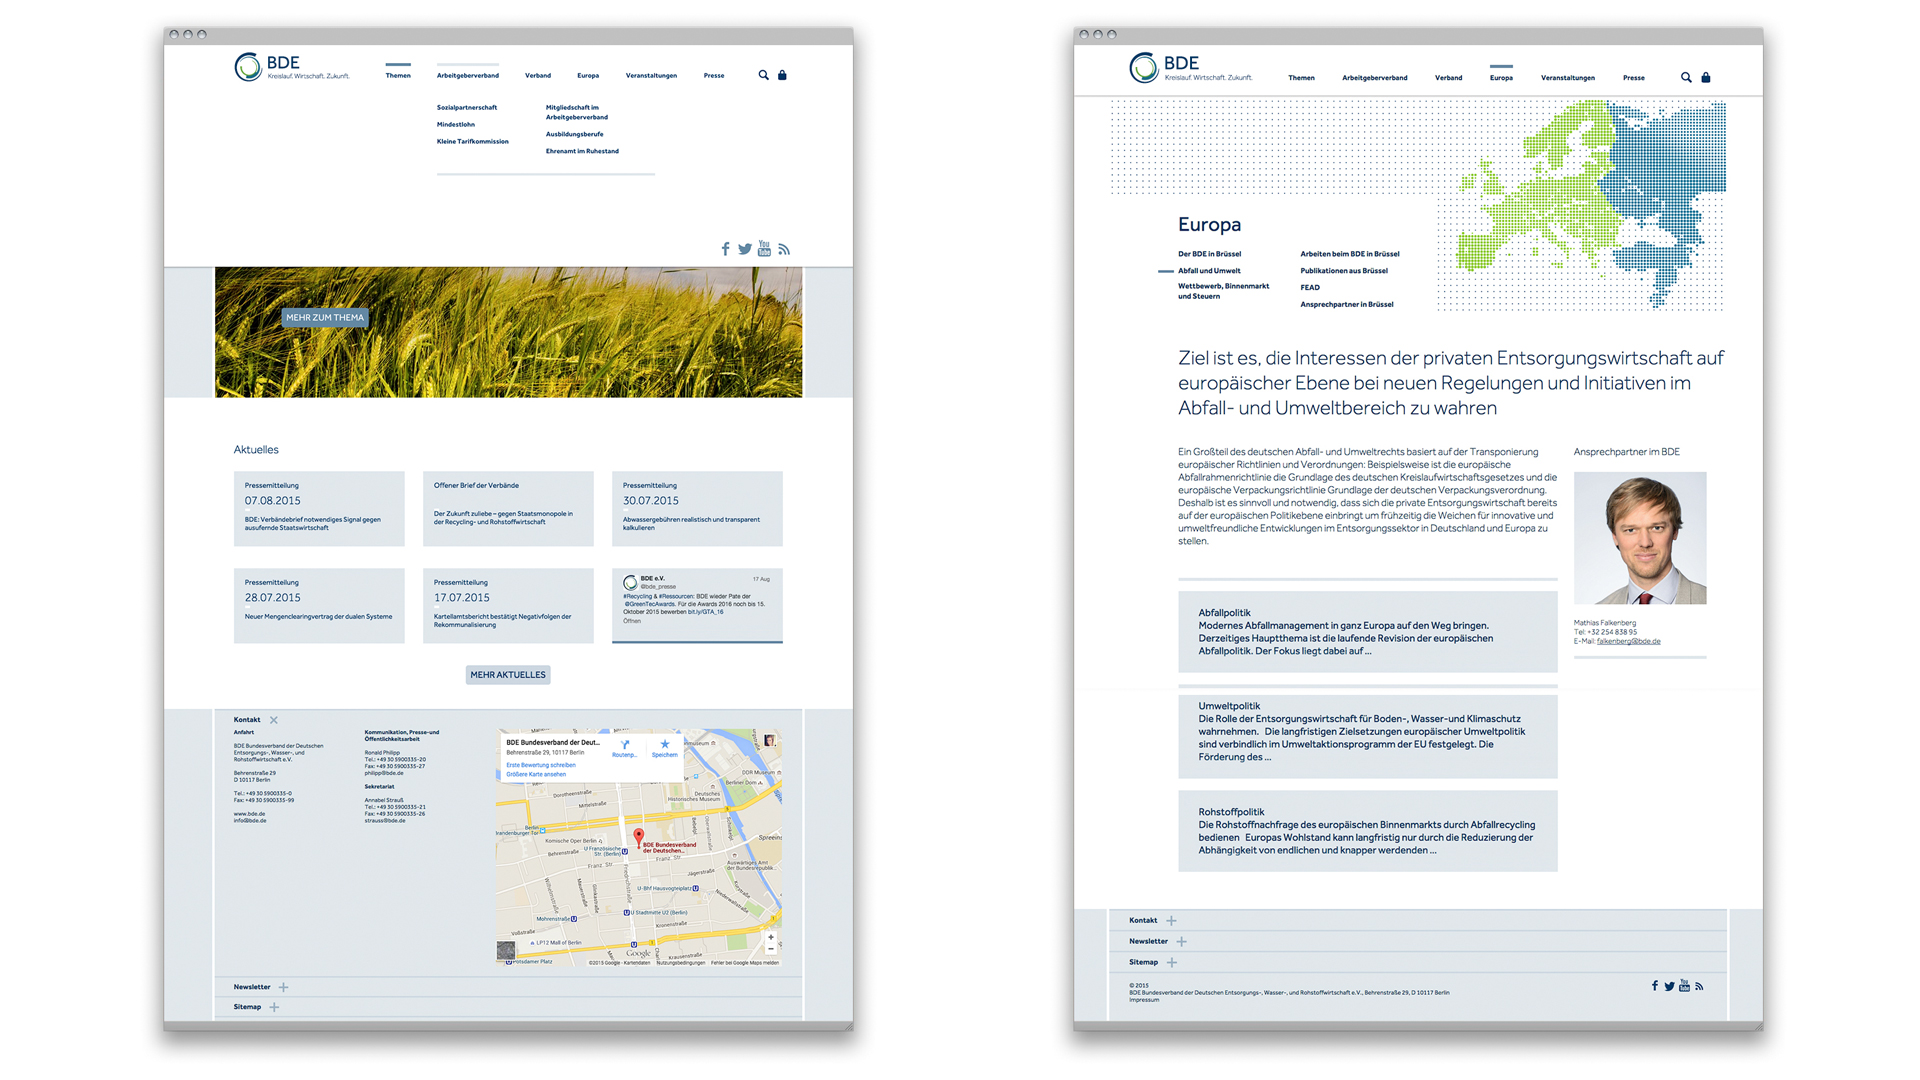Open Themen menu in left window

(398, 75)
